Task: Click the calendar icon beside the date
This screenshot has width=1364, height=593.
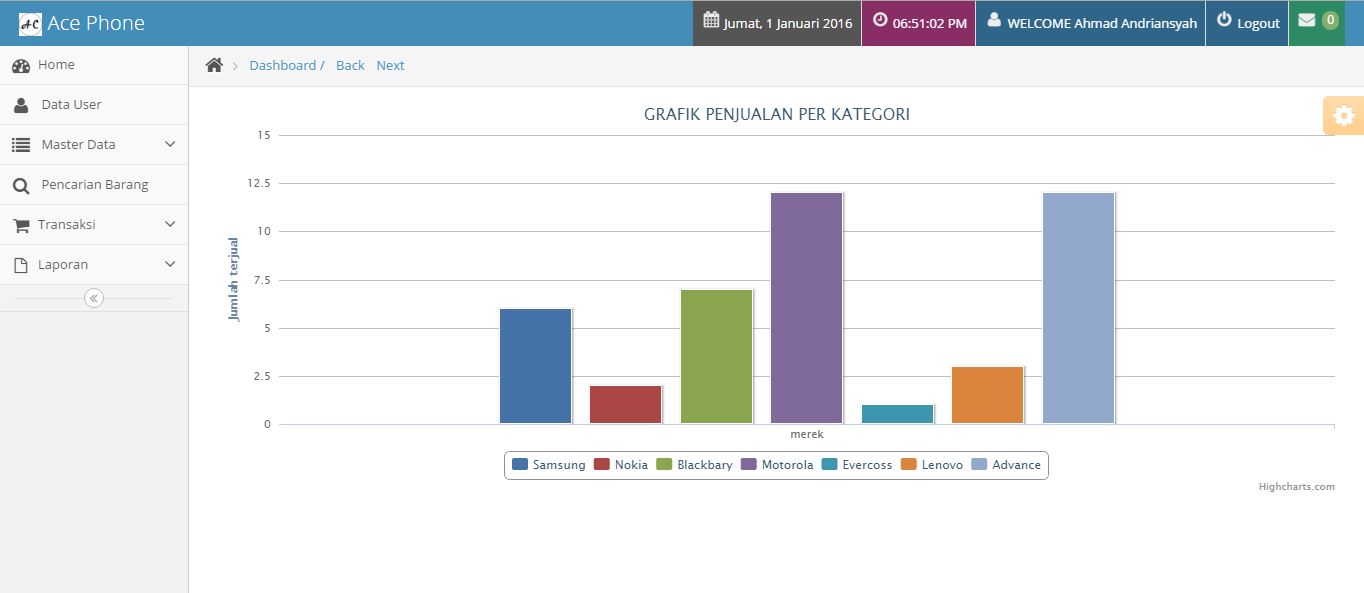Action: (711, 20)
